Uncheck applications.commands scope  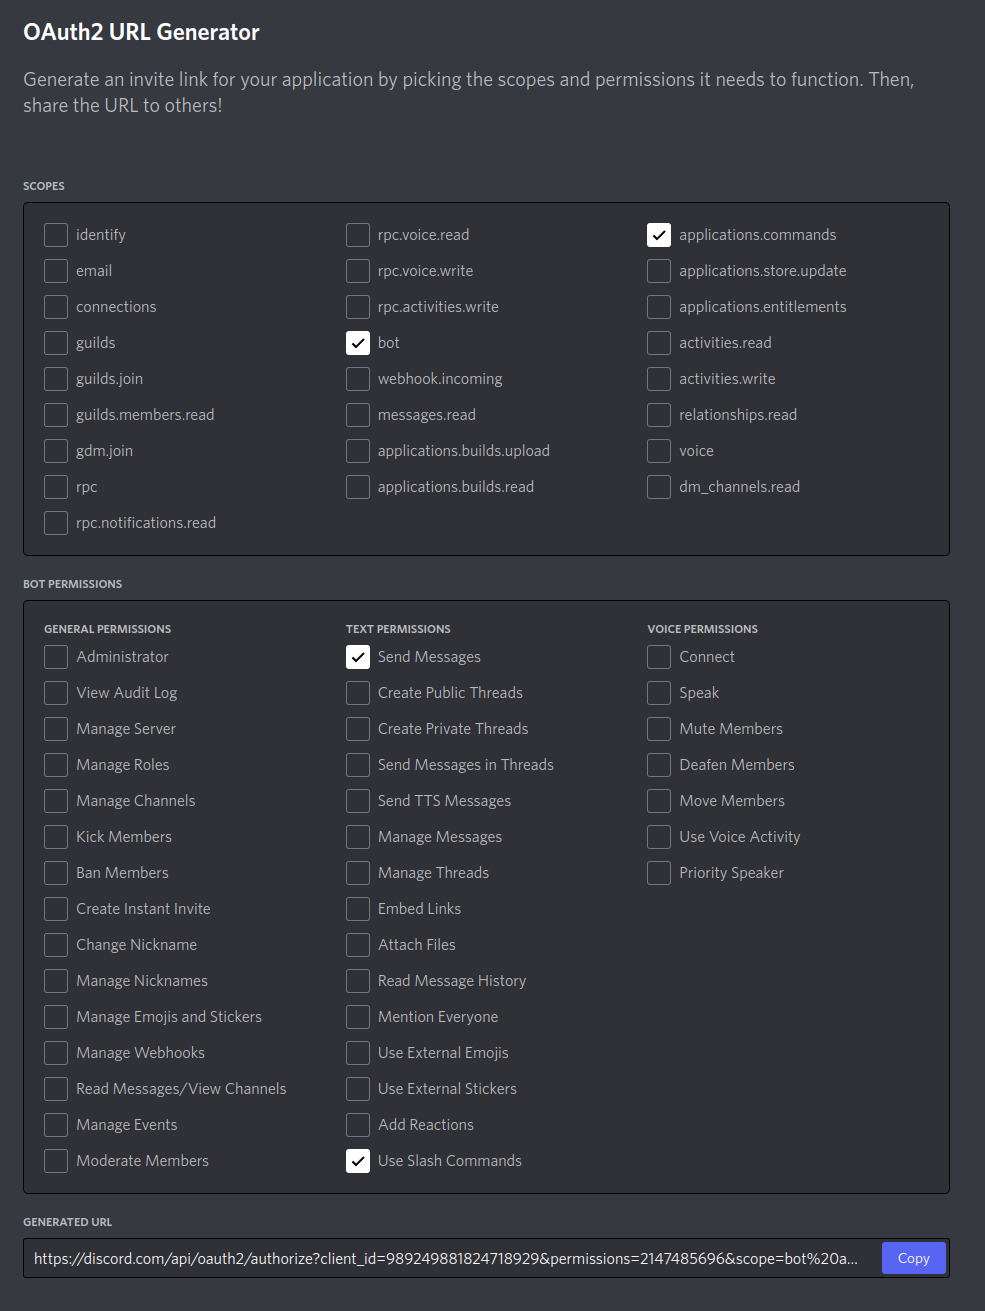[x=659, y=235]
